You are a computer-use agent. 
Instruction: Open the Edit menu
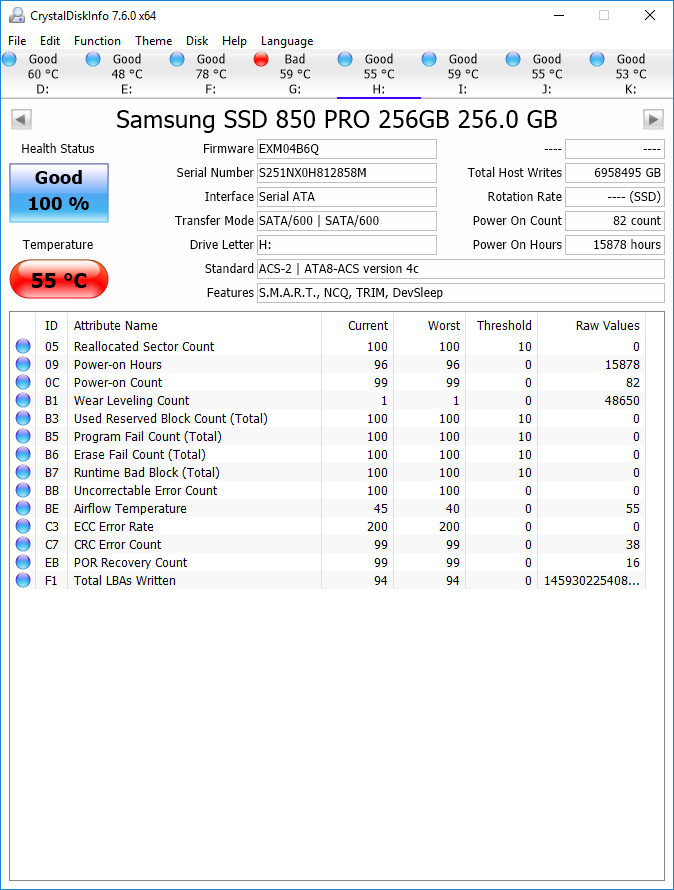click(x=50, y=41)
